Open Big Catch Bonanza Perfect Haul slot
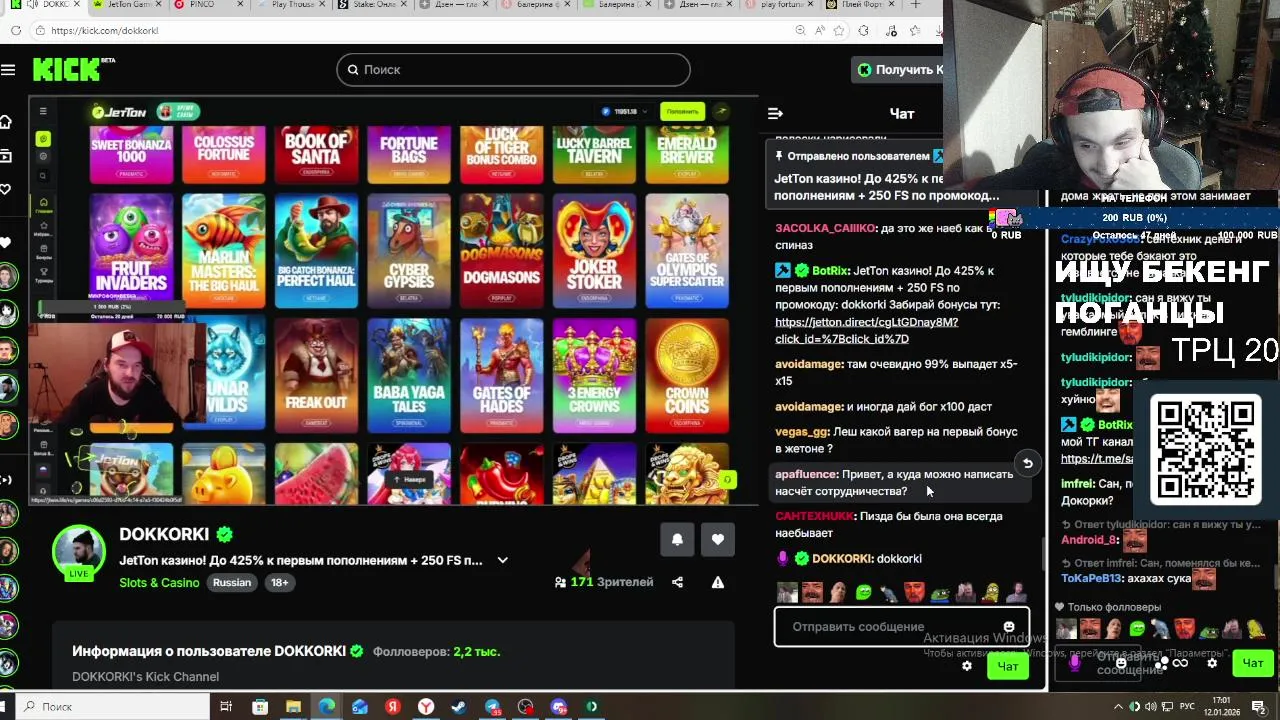The height and width of the screenshot is (720, 1280). pos(316,250)
